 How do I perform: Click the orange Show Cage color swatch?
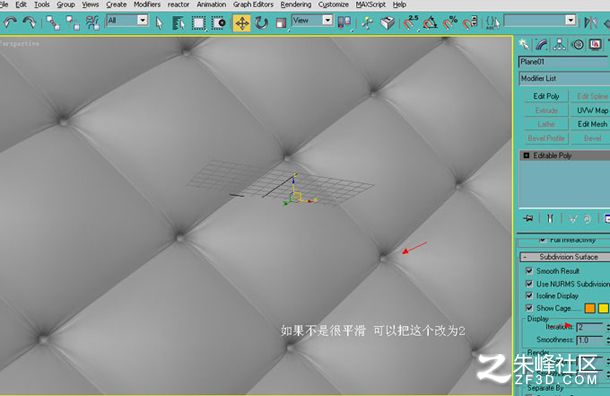click(590, 308)
